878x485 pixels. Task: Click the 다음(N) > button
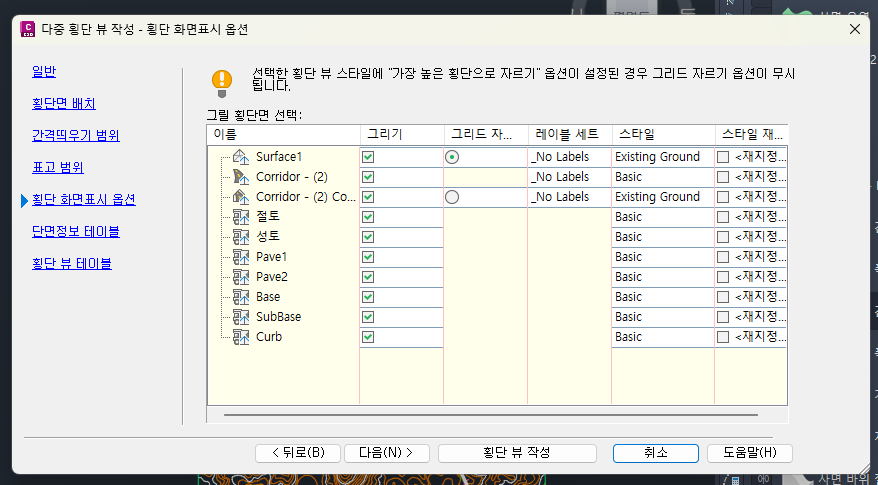386,453
